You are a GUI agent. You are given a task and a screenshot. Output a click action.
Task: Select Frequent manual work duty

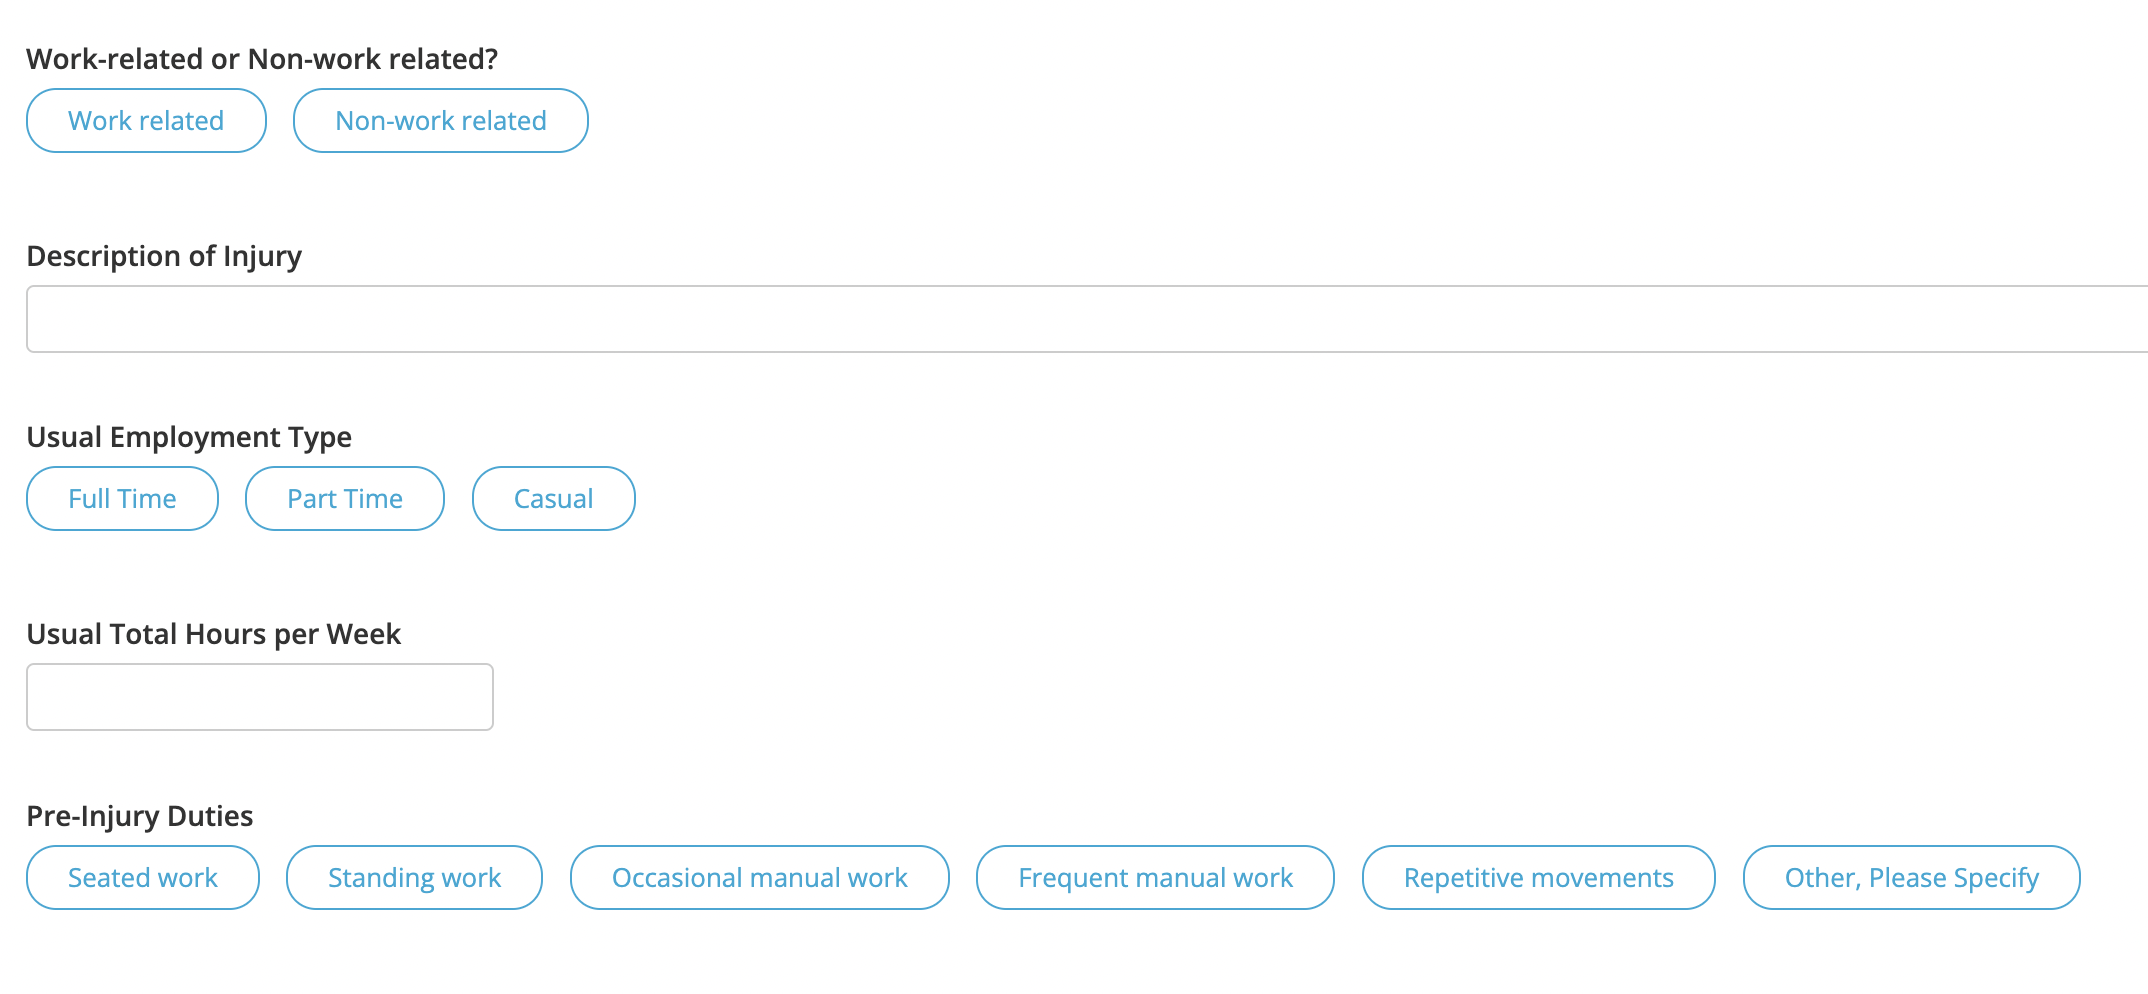[x=1155, y=877]
